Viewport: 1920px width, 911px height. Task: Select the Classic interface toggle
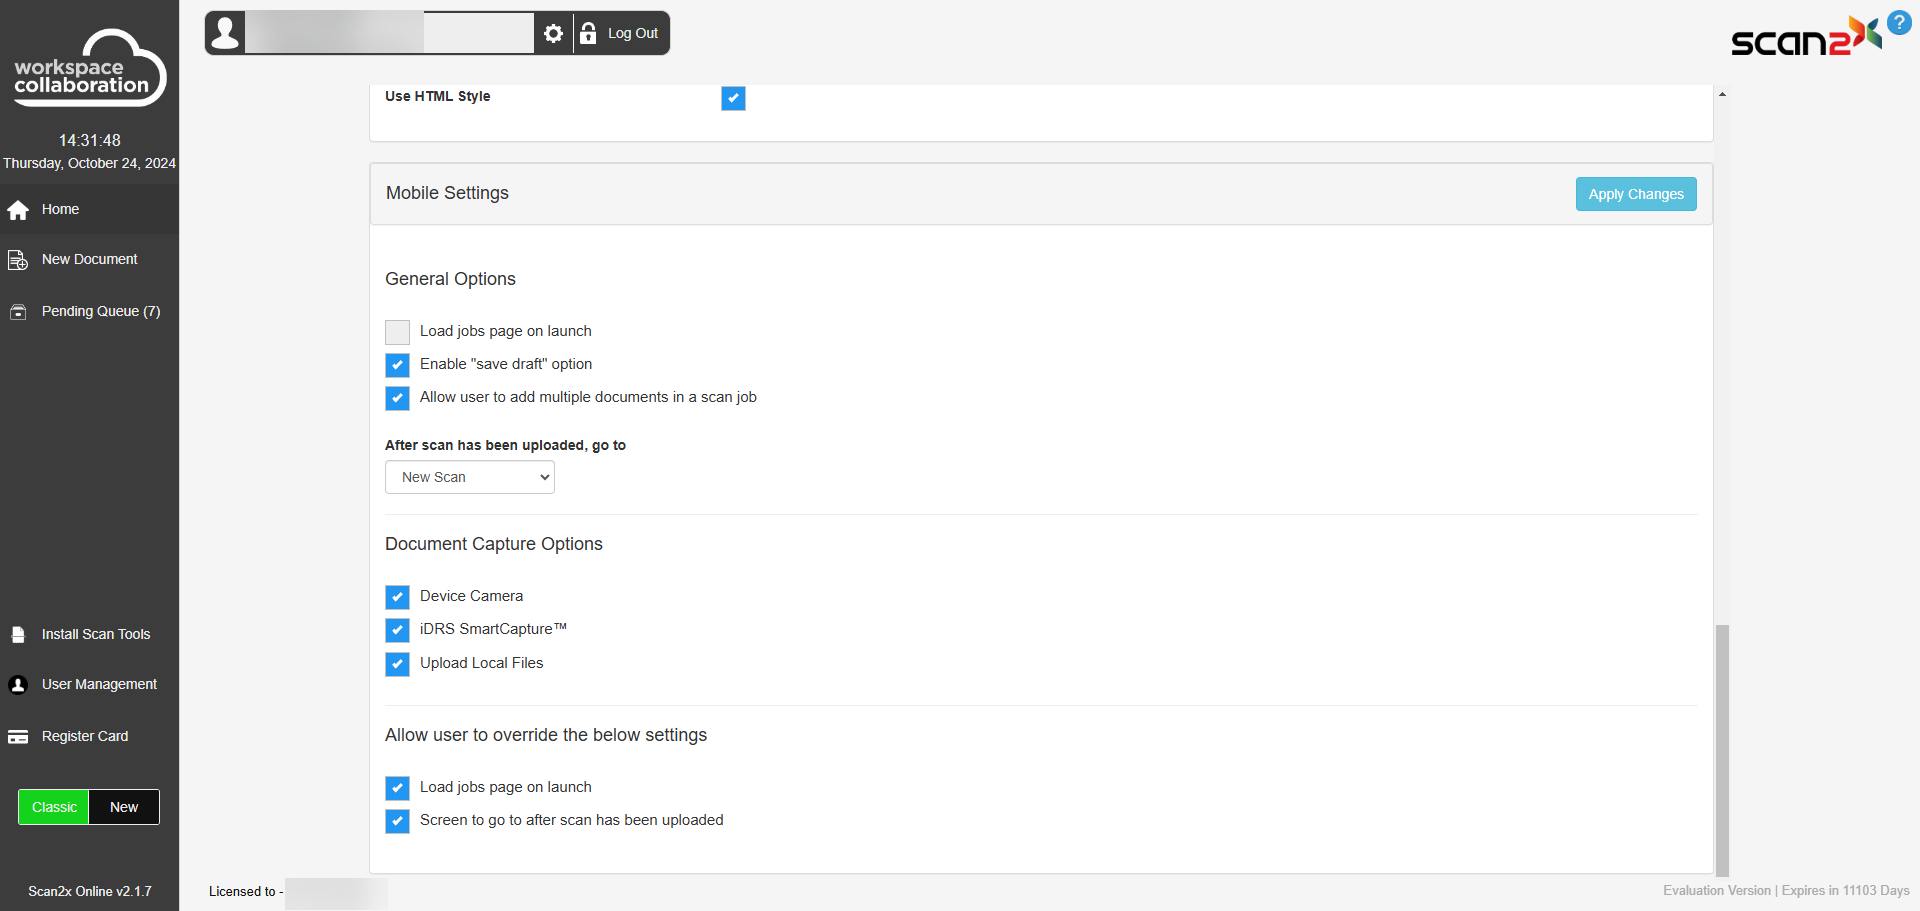(x=54, y=807)
